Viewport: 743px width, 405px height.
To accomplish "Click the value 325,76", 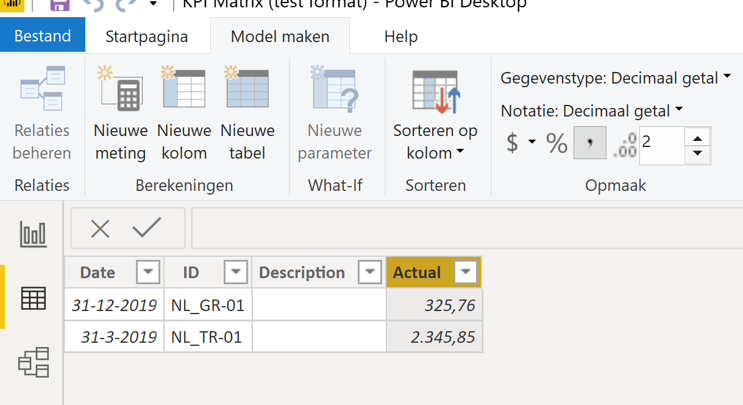I will click(435, 306).
